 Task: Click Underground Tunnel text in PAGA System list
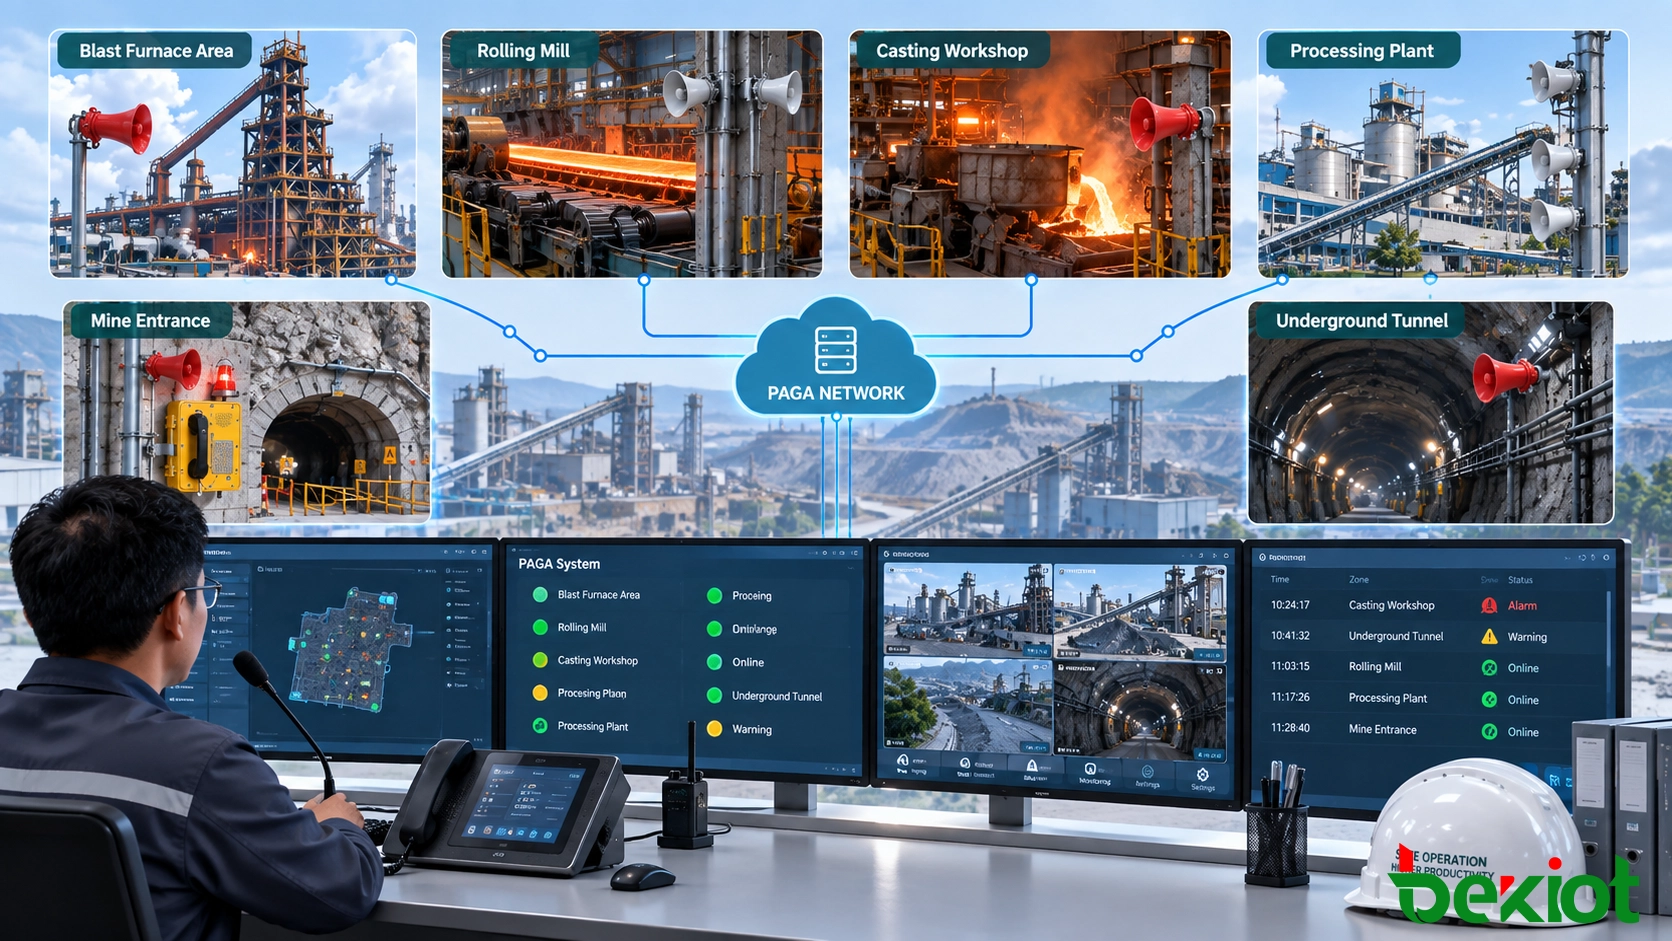pyautogui.click(x=777, y=696)
